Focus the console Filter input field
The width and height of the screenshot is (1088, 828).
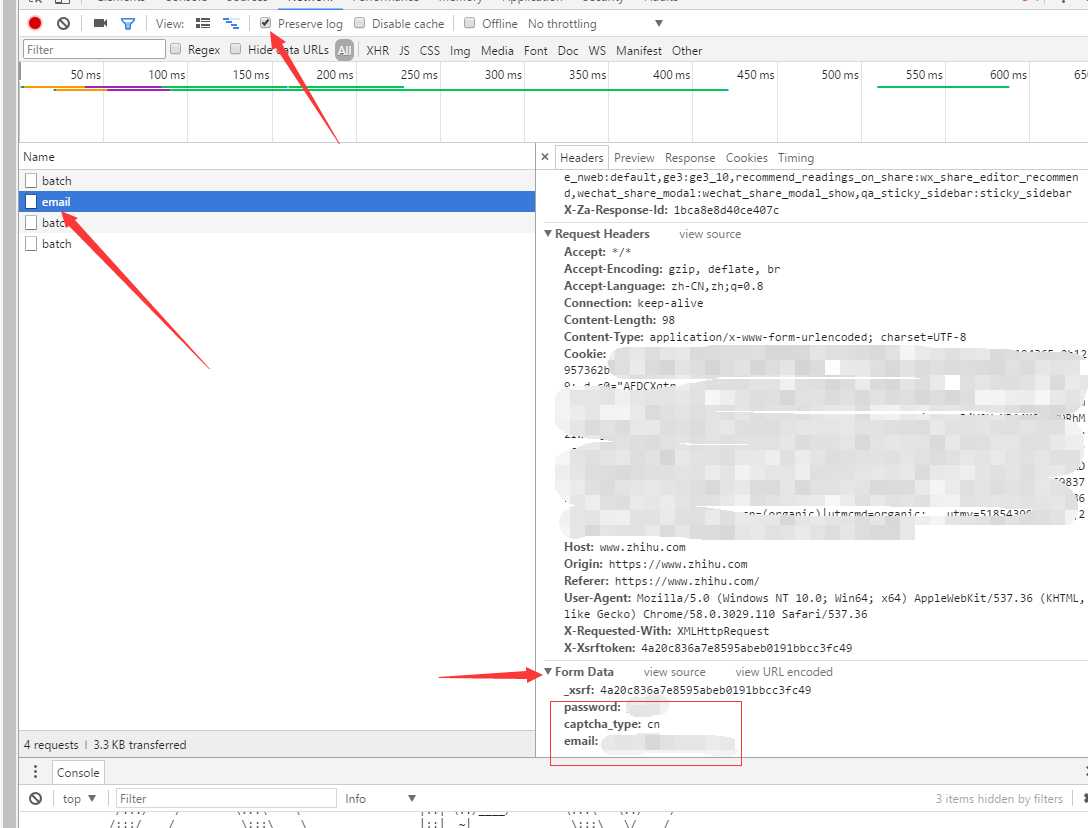226,798
